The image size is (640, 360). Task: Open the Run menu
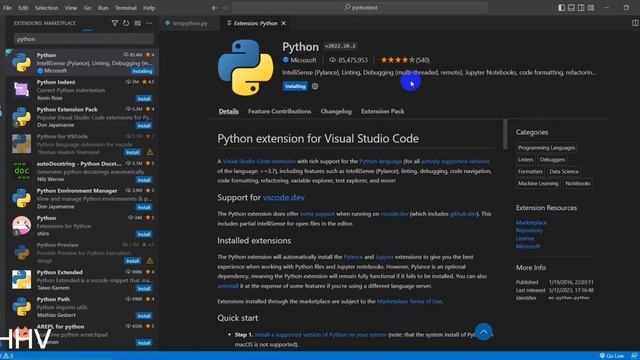[x=103, y=8]
